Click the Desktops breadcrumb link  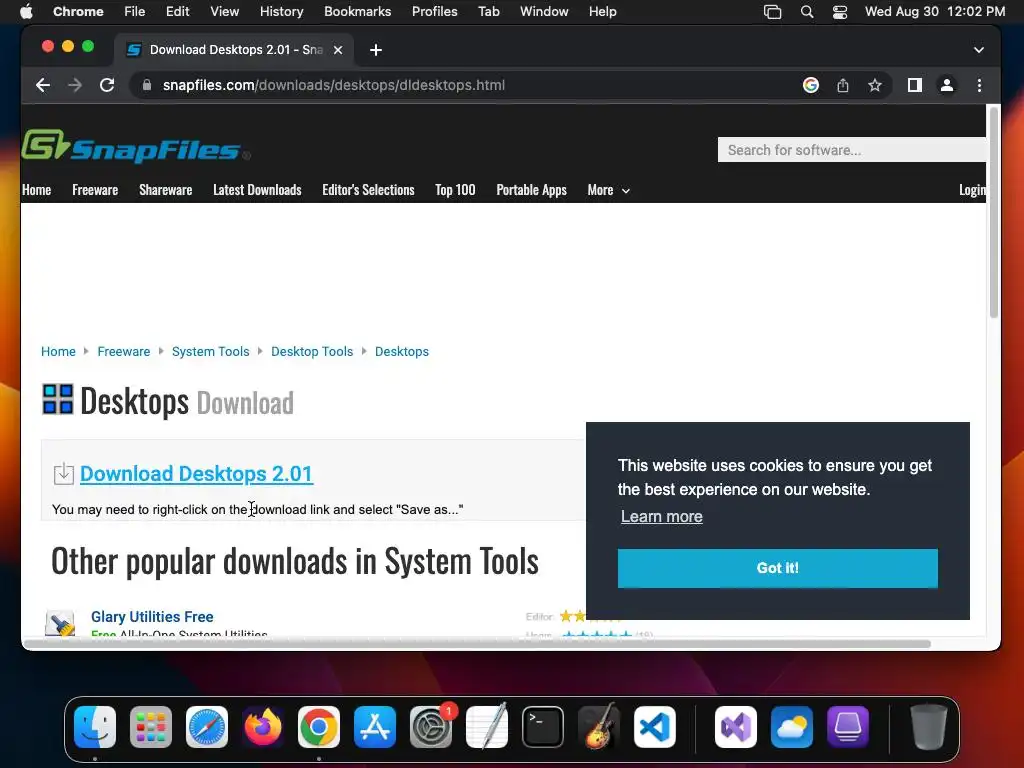[402, 351]
